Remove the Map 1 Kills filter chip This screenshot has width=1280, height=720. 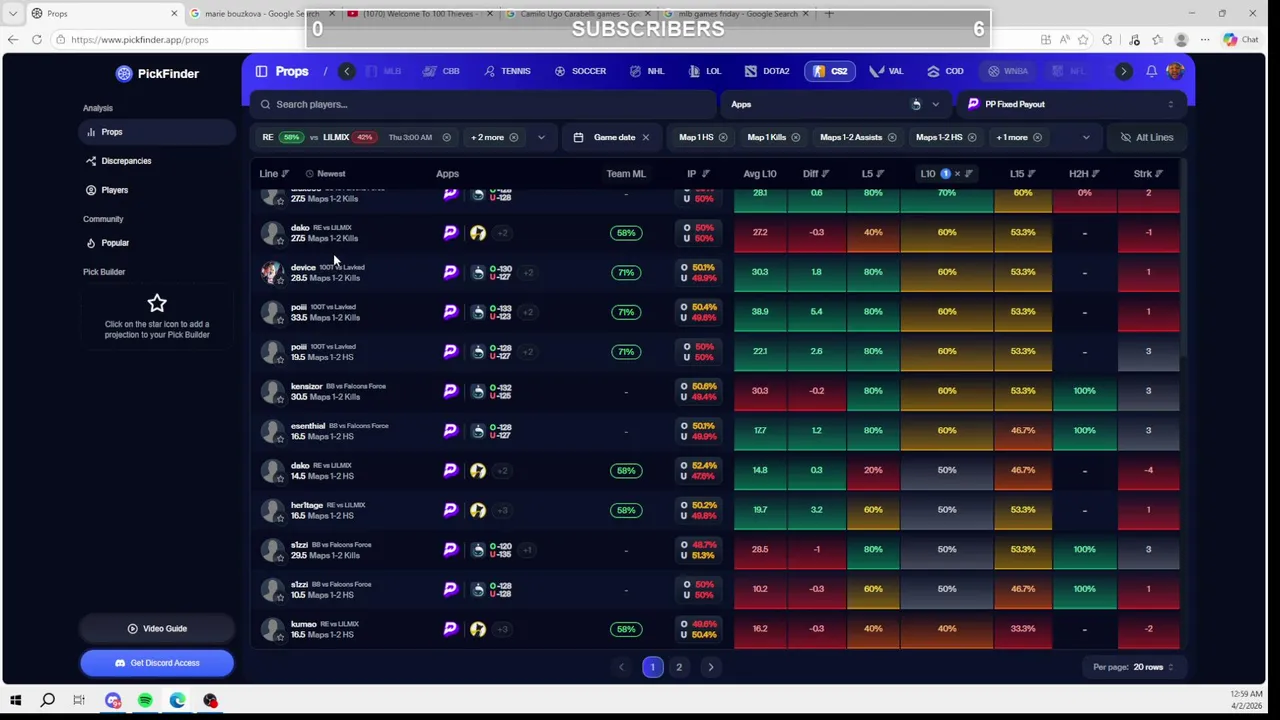pos(795,137)
